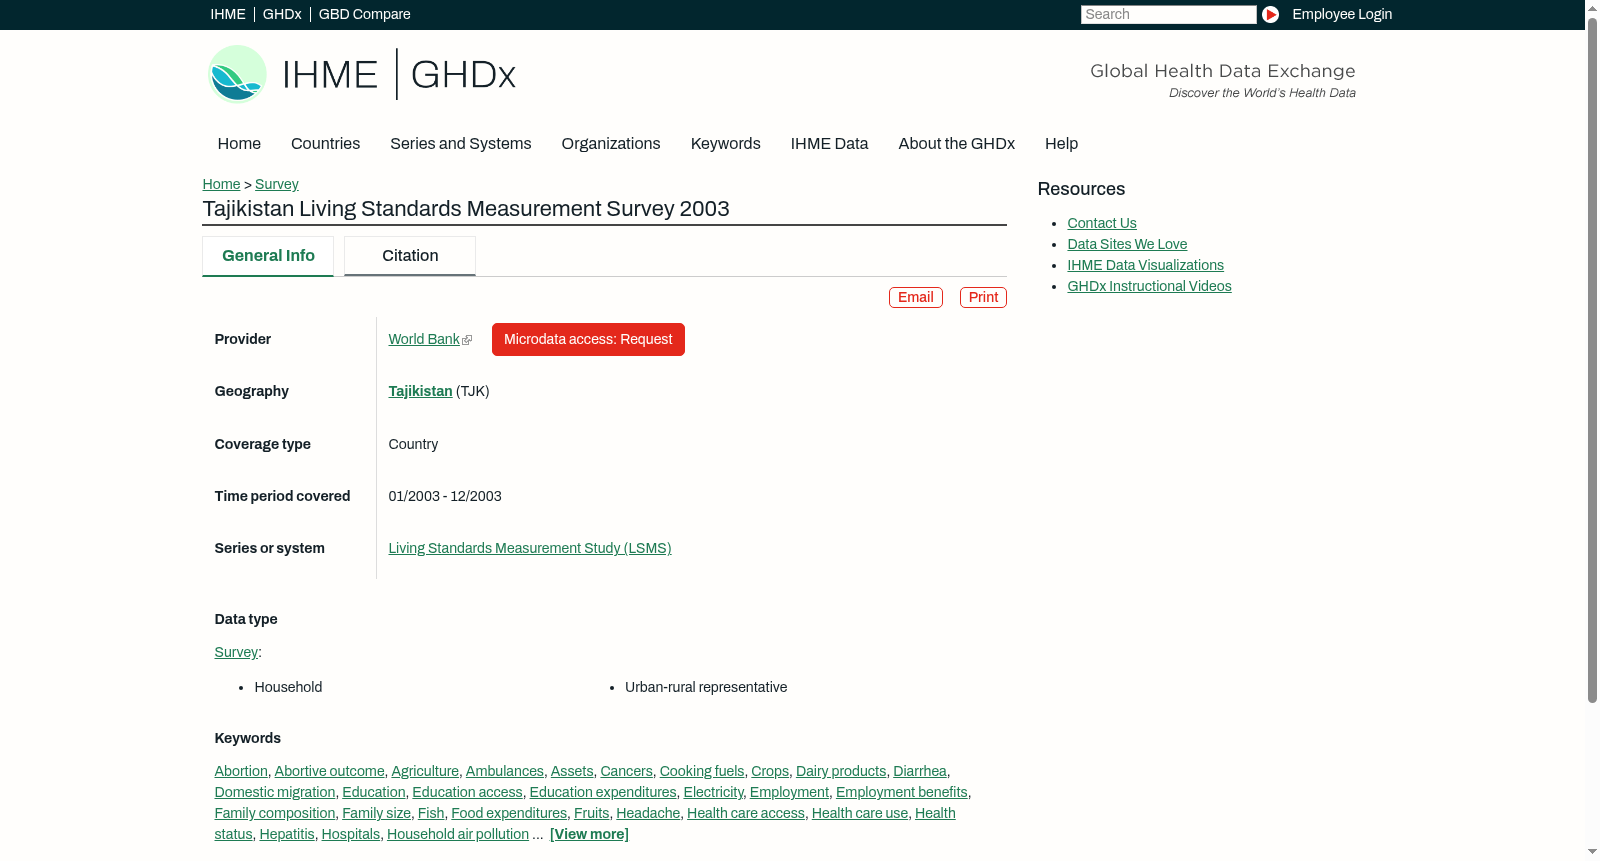Open the Hepatitis keyword
The width and height of the screenshot is (1600, 861).
tap(287, 834)
